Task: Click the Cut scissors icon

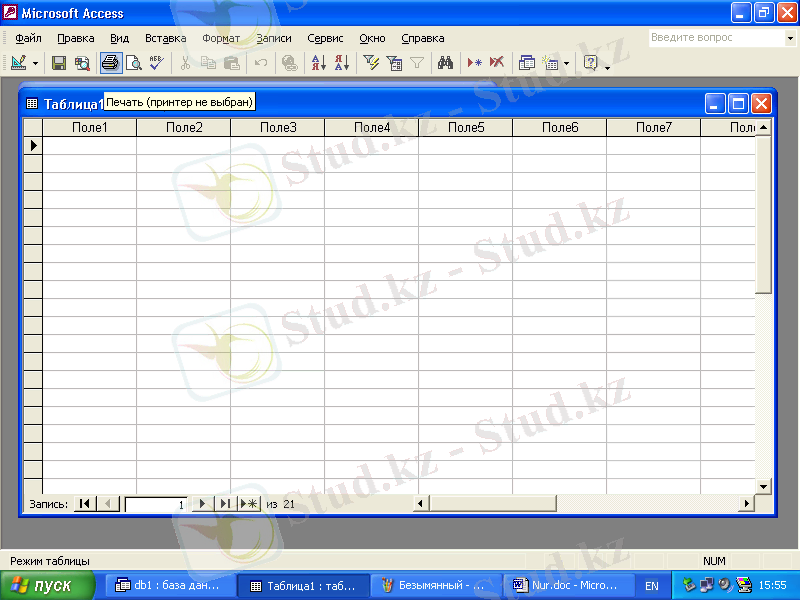Action: [x=185, y=63]
